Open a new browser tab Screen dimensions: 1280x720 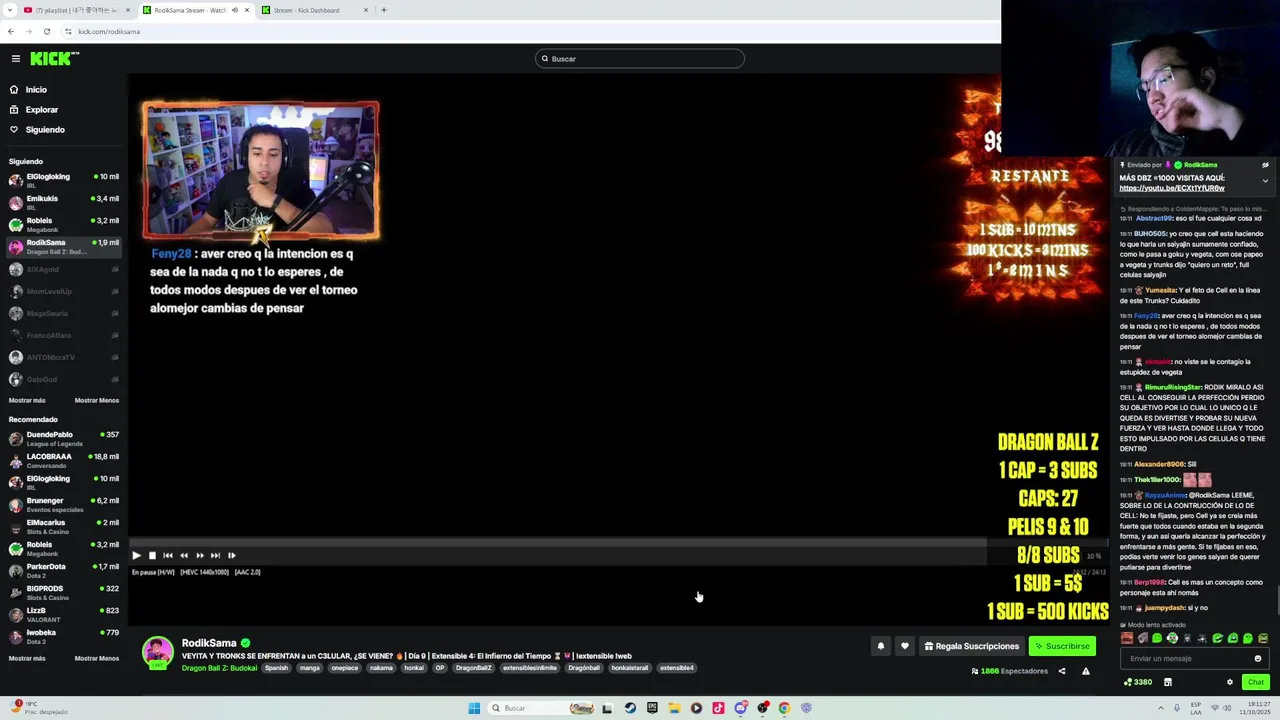[x=383, y=10]
